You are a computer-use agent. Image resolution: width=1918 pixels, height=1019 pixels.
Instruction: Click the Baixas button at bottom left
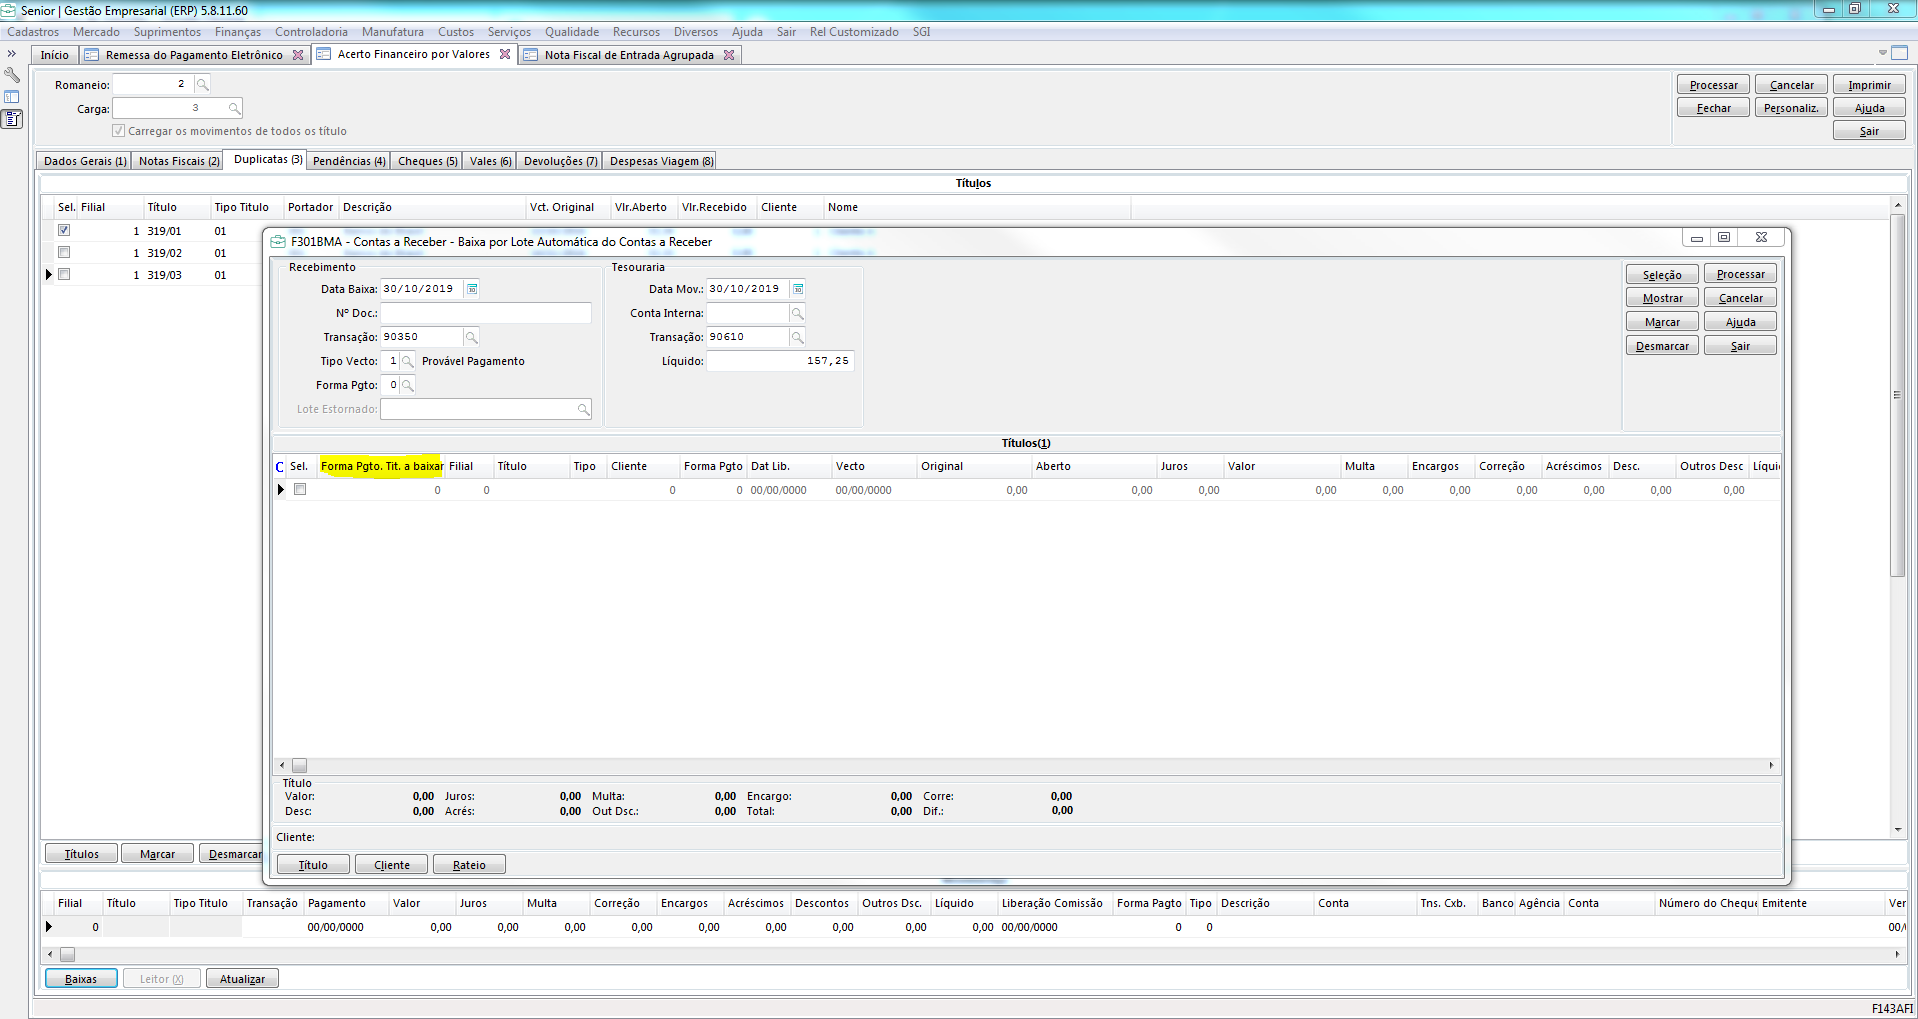[81, 979]
